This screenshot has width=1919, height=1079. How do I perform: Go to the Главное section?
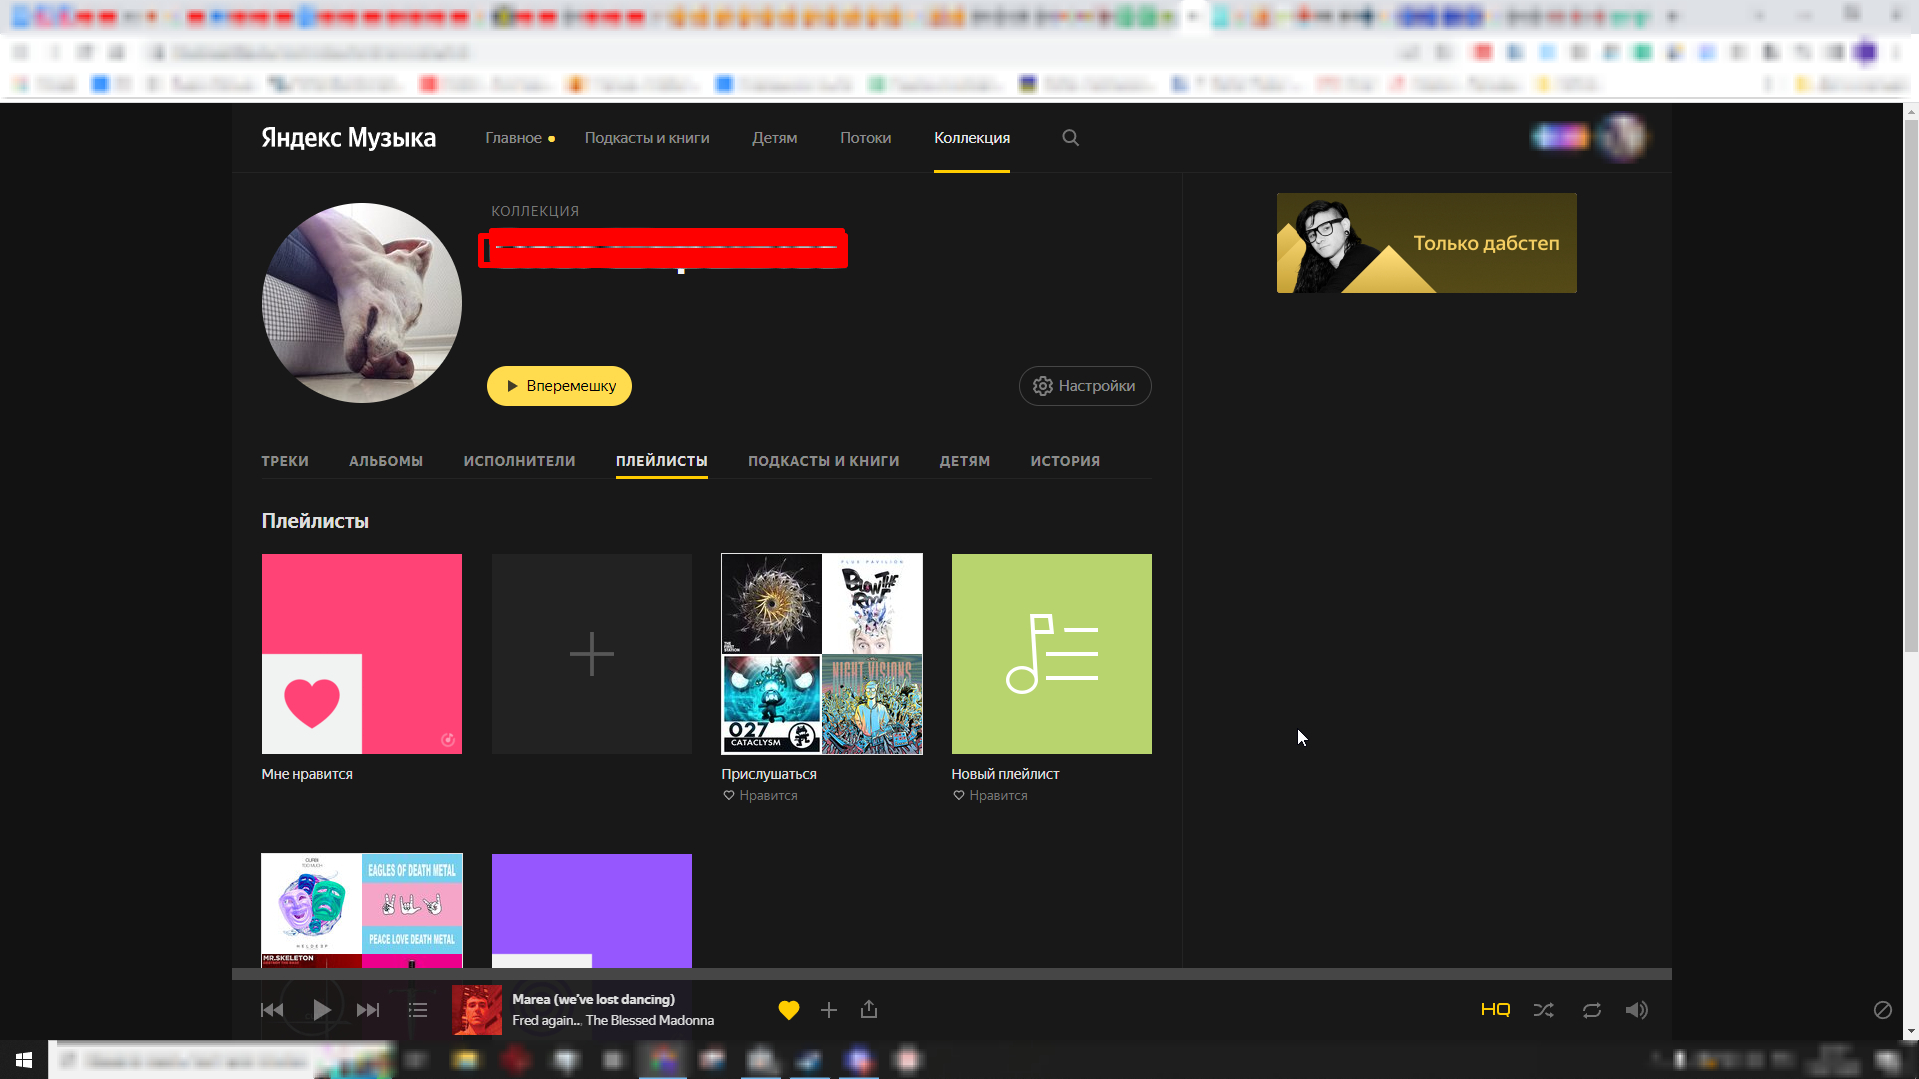(514, 138)
